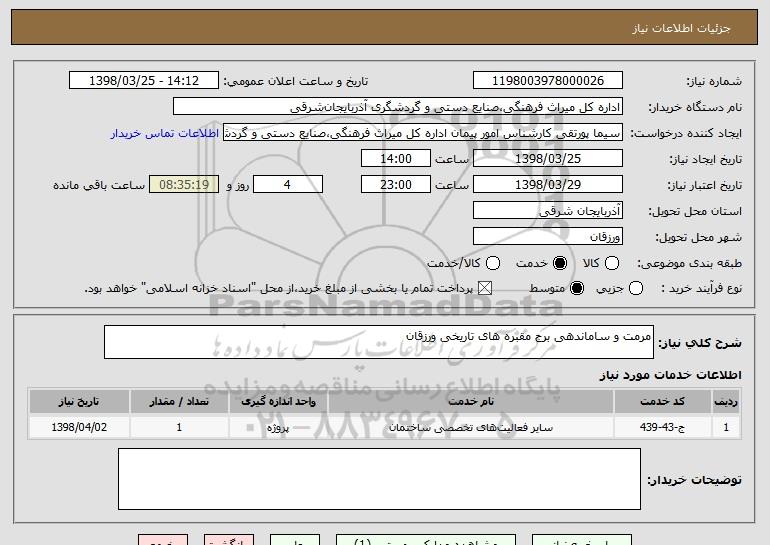Click the remaining days field showing 4
Screen dimensions: 770x545
click(x=288, y=185)
